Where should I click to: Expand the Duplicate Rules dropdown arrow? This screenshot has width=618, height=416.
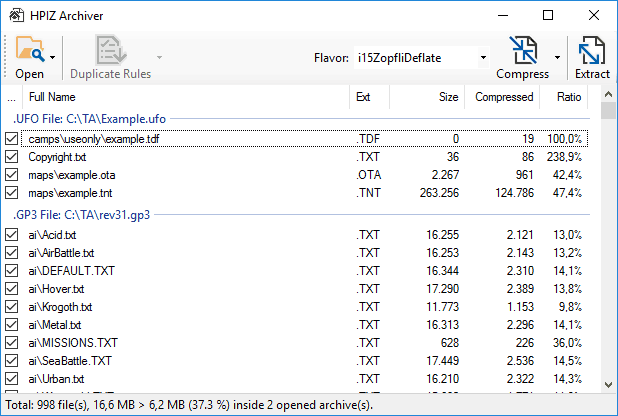(x=159, y=58)
